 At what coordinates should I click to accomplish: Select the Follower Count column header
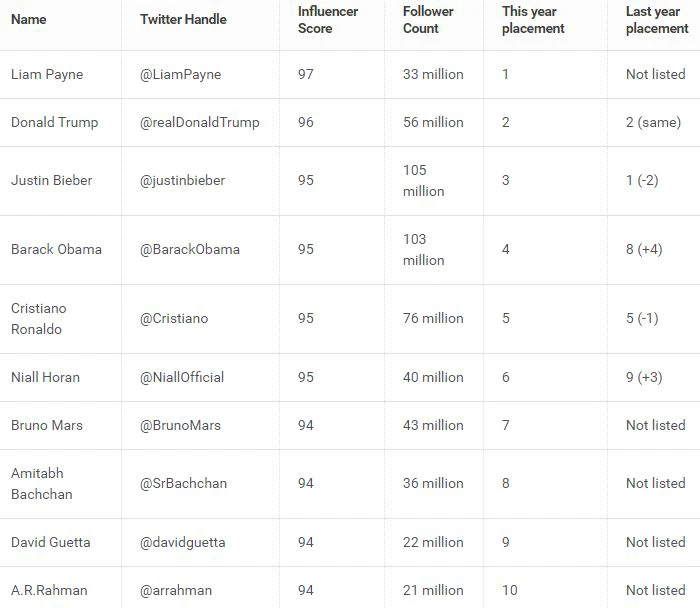[x=428, y=20]
